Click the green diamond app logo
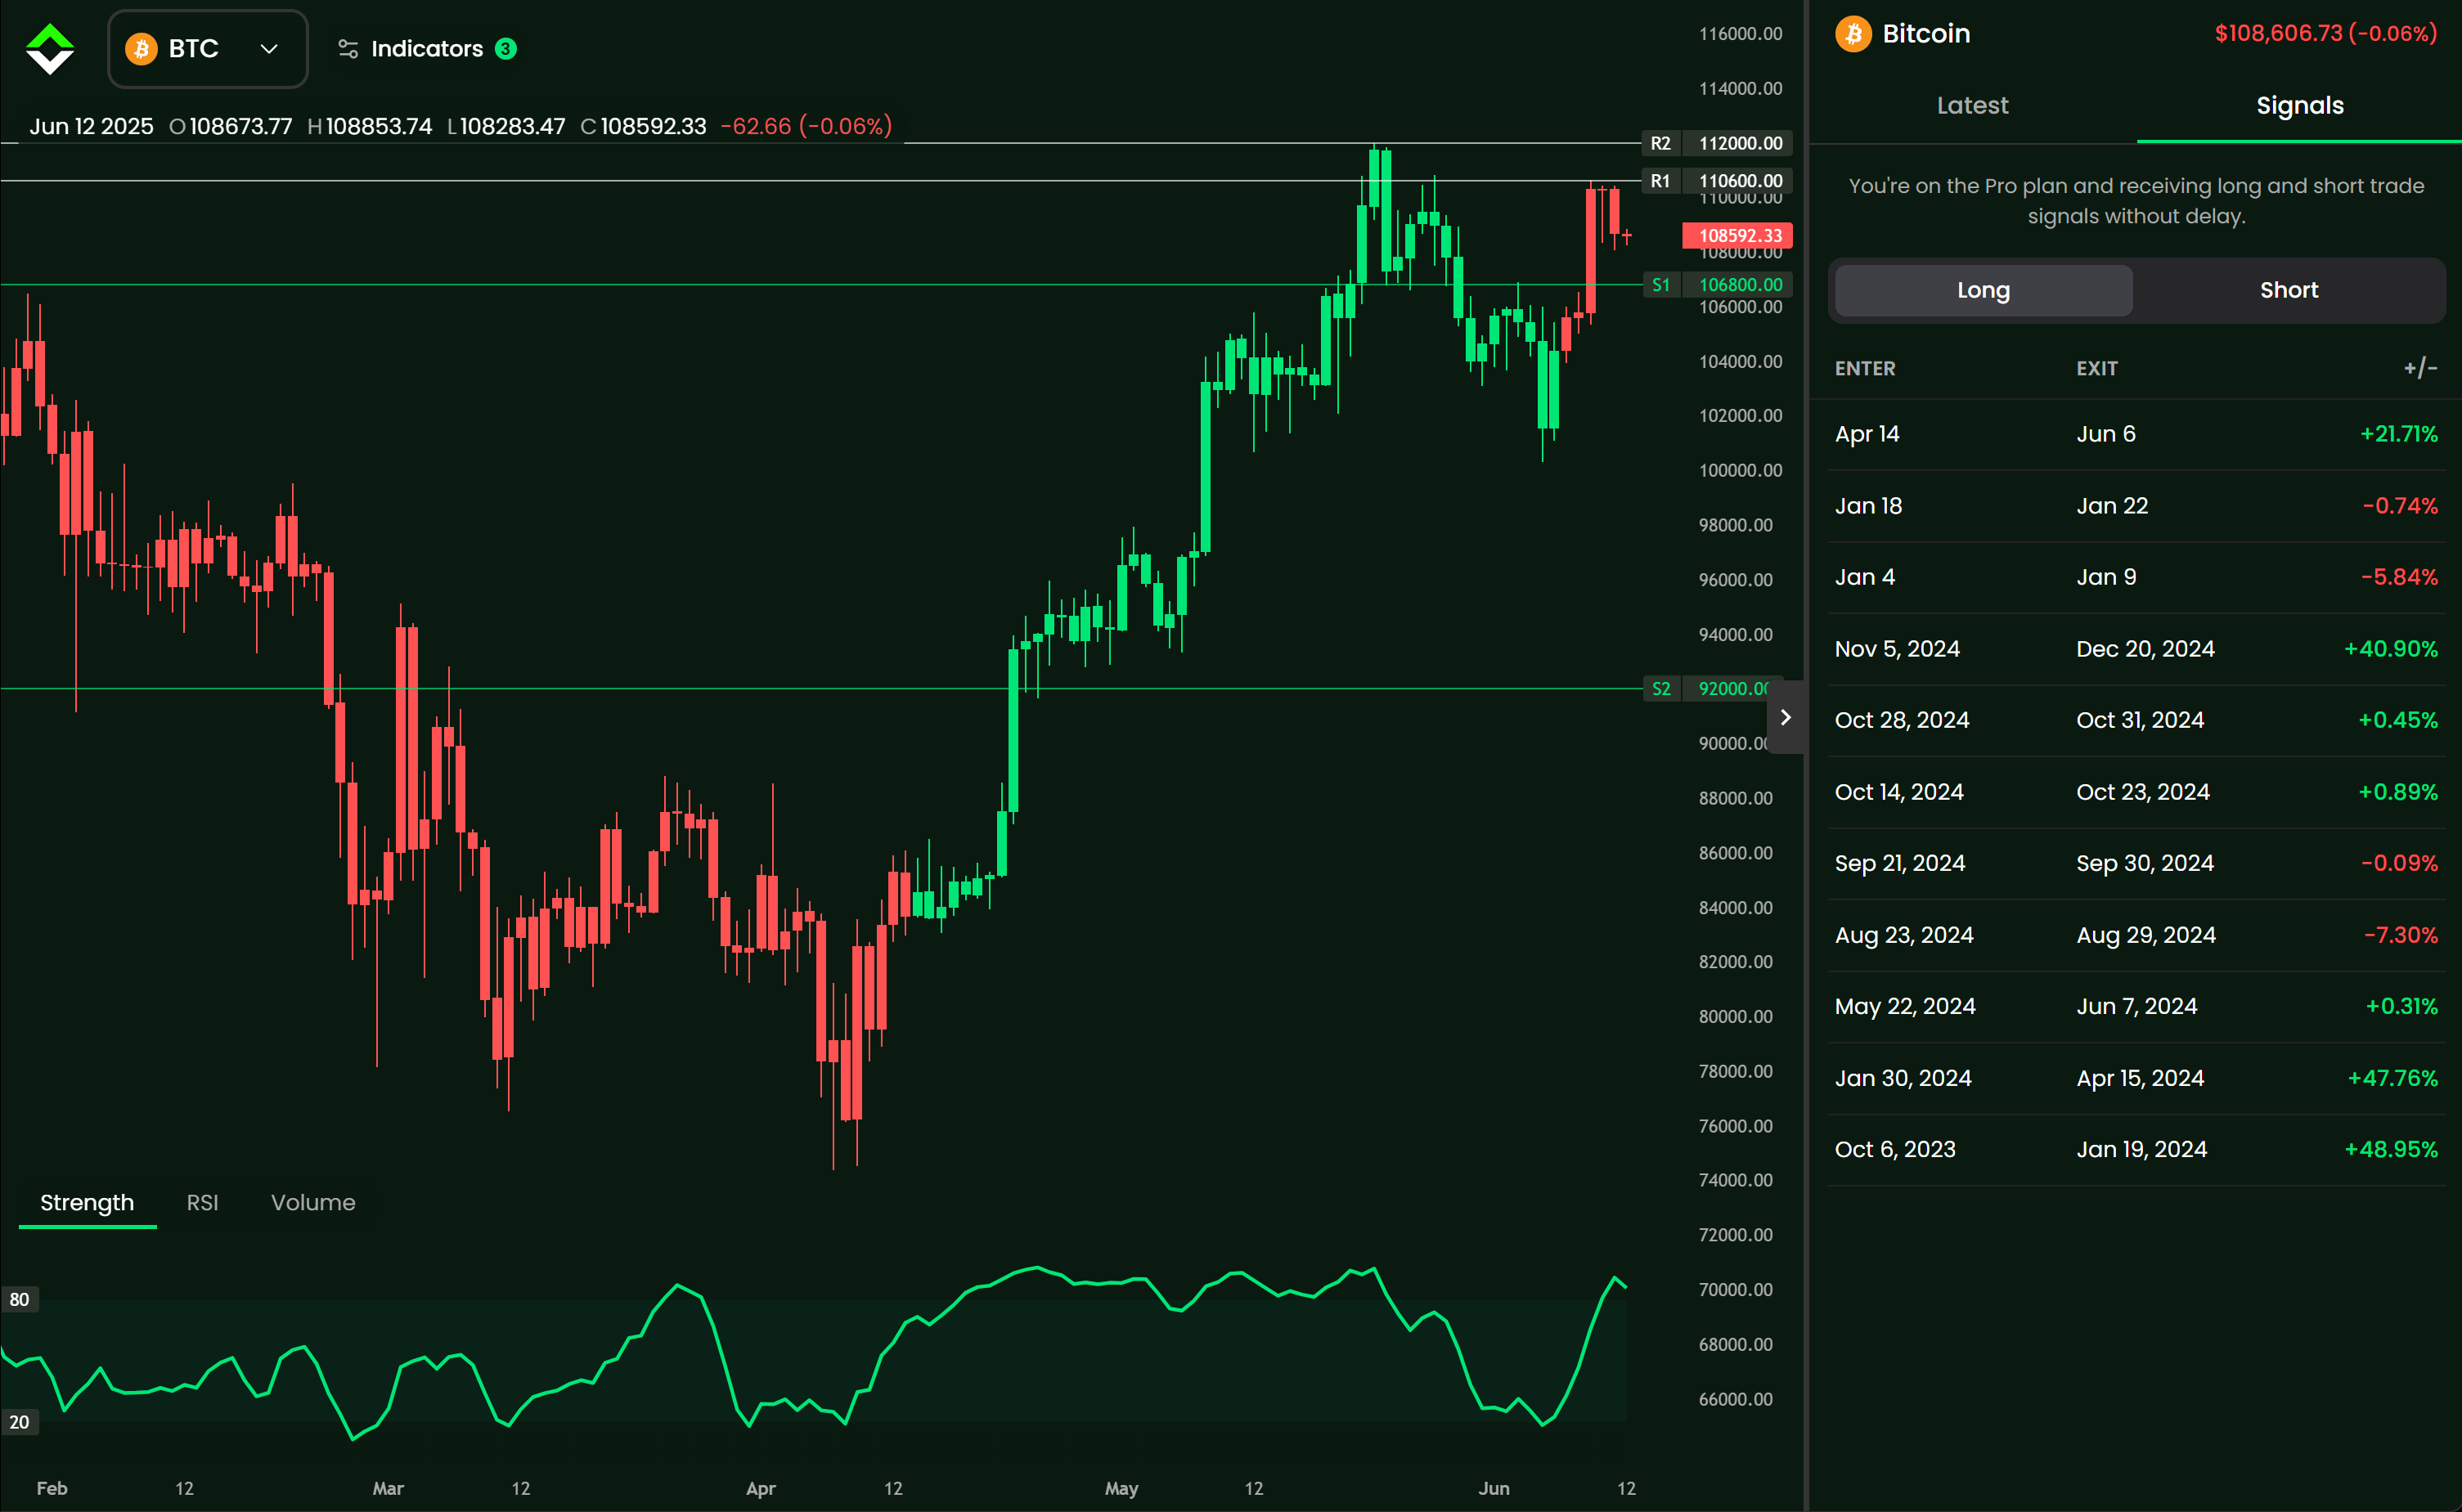This screenshot has height=1512, width=2462. coord(50,49)
